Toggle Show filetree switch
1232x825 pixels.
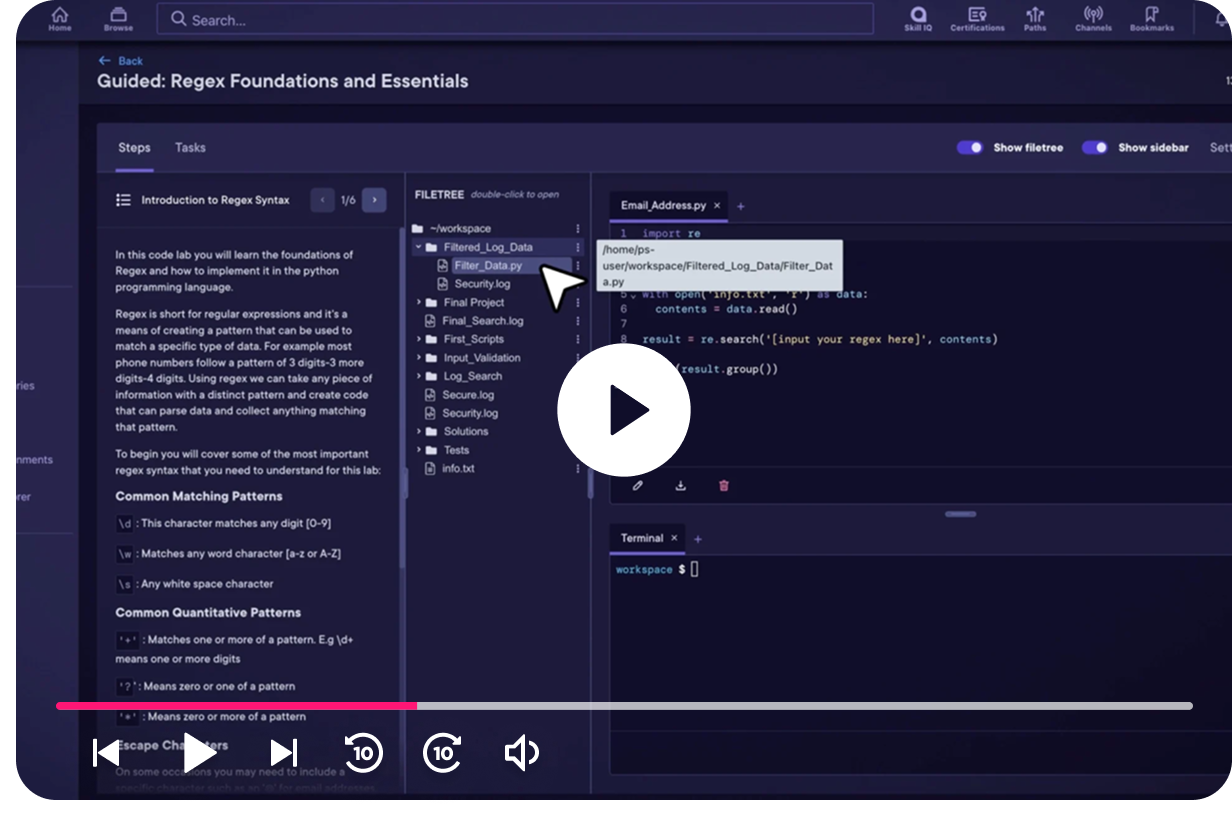point(970,148)
